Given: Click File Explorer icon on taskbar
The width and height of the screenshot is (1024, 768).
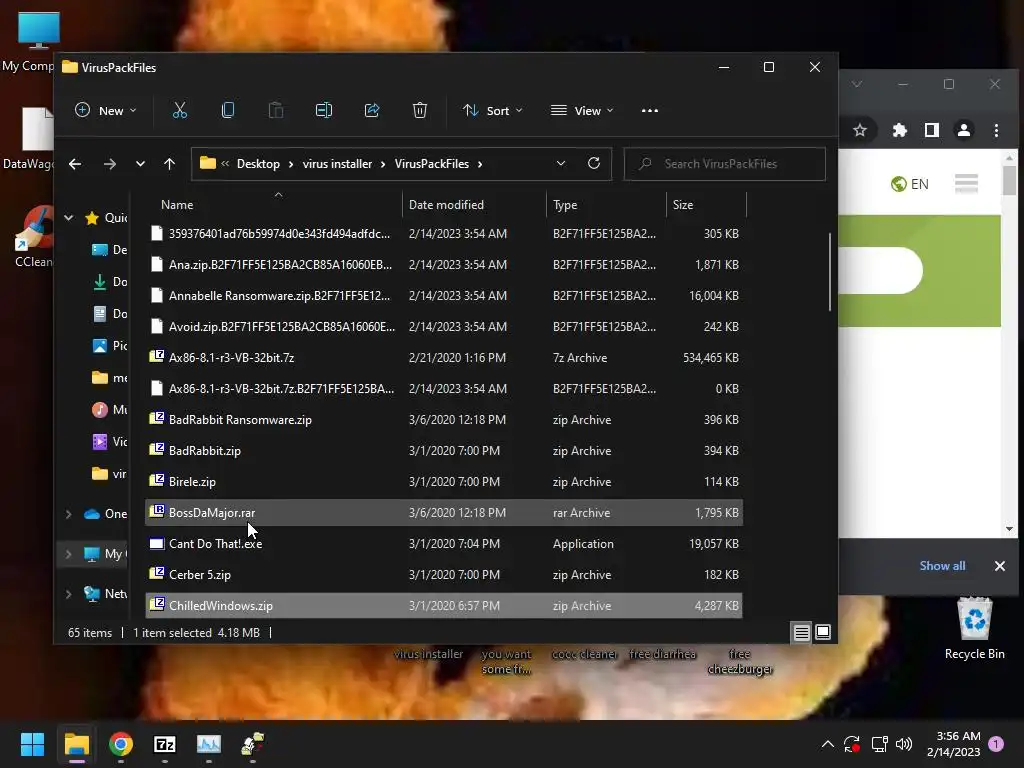Looking at the screenshot, I should (76, 744).
